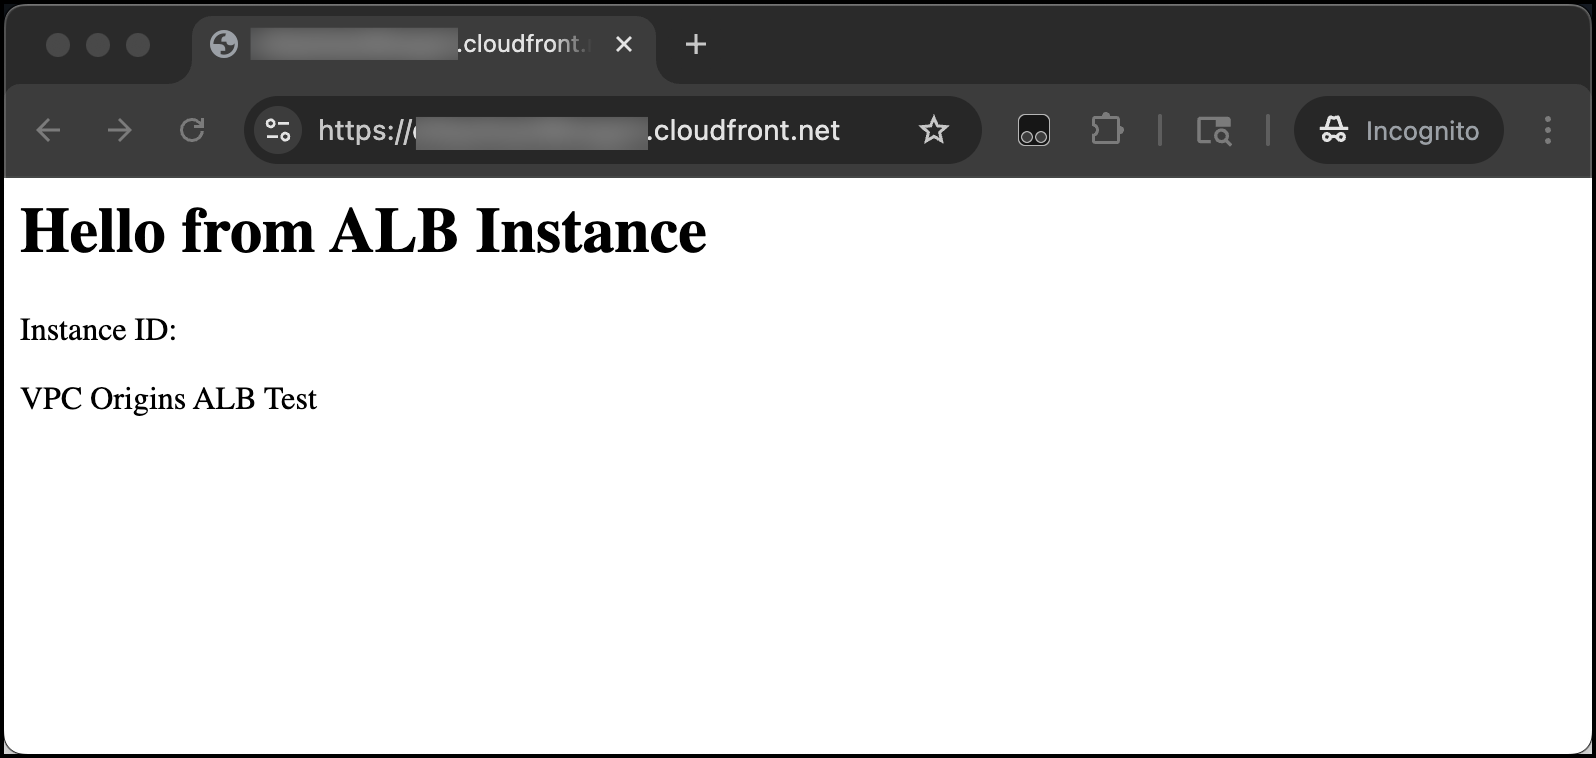Open the three-dot Chrome menu
Screen dimensions: 1596x758
coord(1548,130)
